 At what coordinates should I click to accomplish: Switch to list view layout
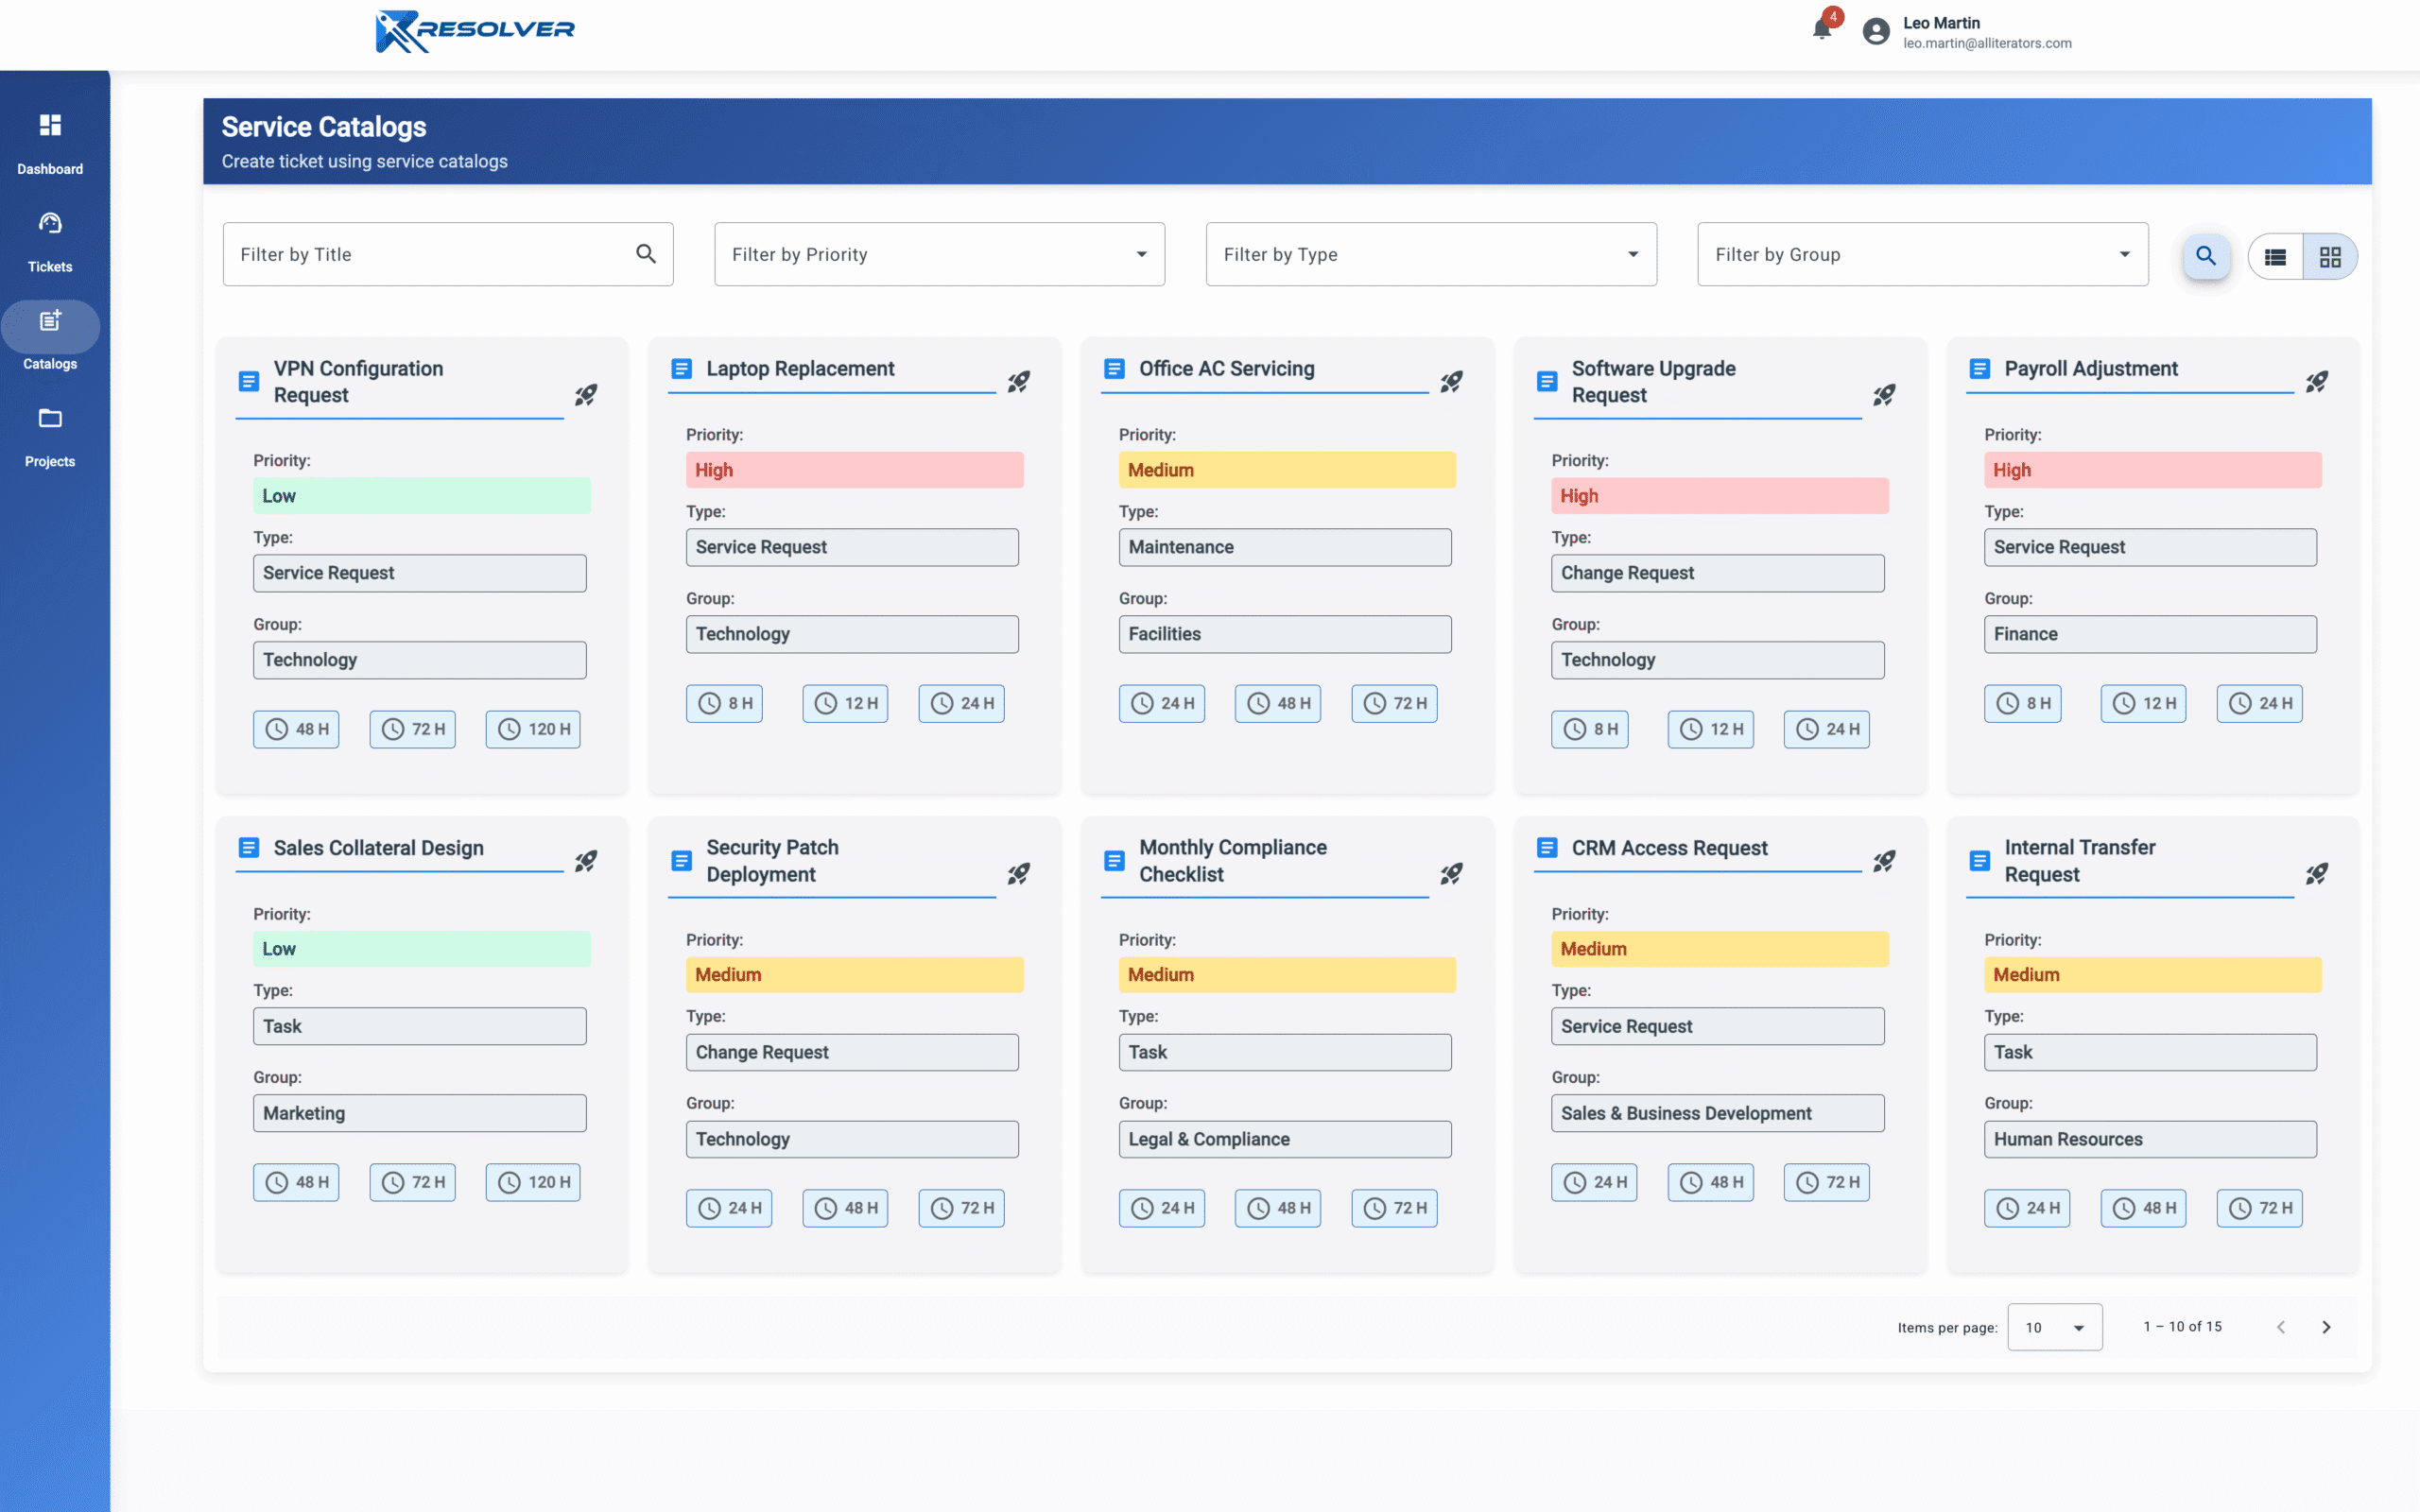click(2276, 256)
